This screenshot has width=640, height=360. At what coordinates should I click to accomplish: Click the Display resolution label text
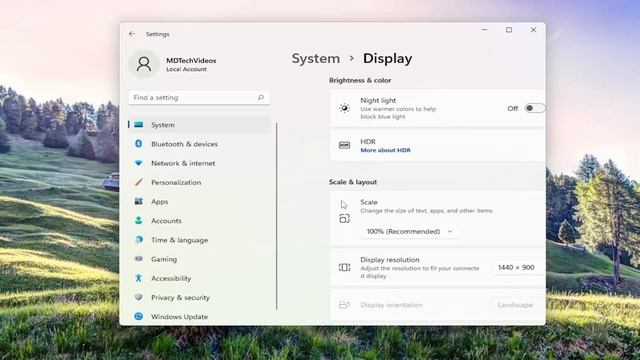click(390, 260)
